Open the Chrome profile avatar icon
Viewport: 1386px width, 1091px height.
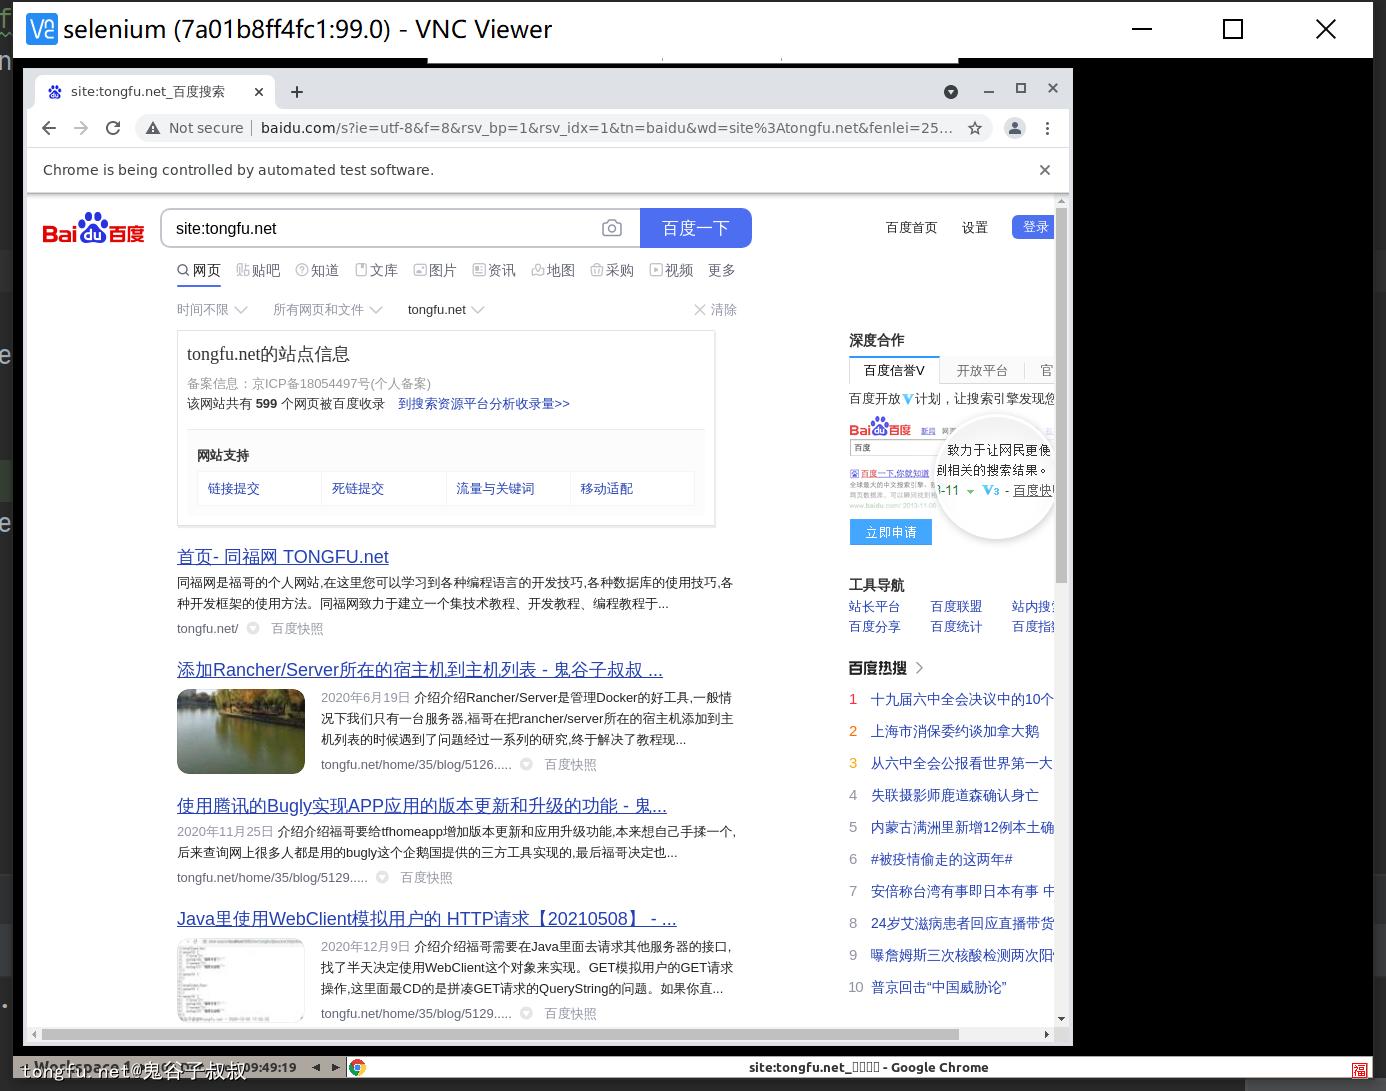(x=1015, y=128)
